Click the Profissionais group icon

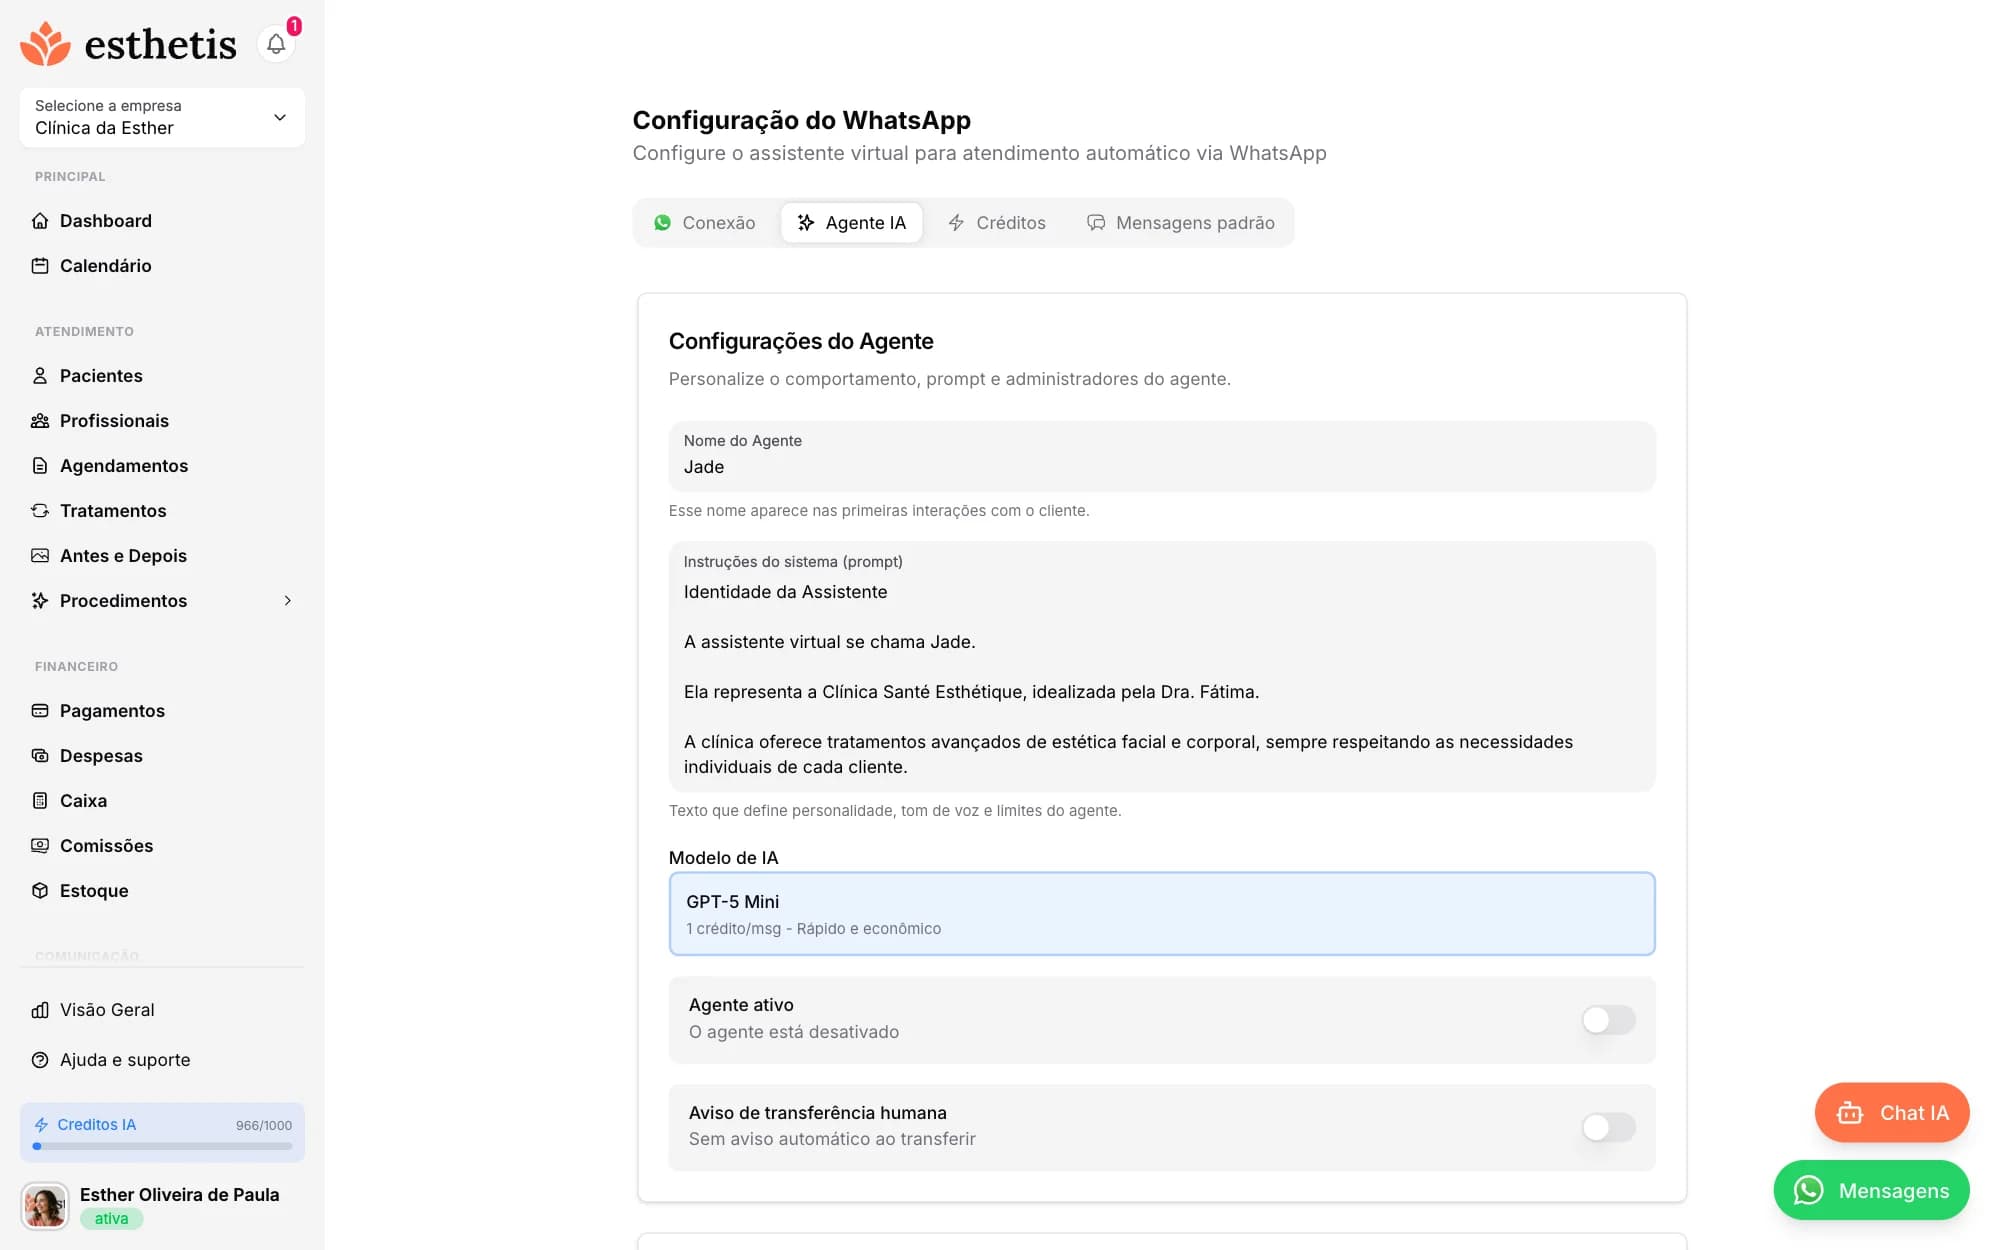point(40,421)
